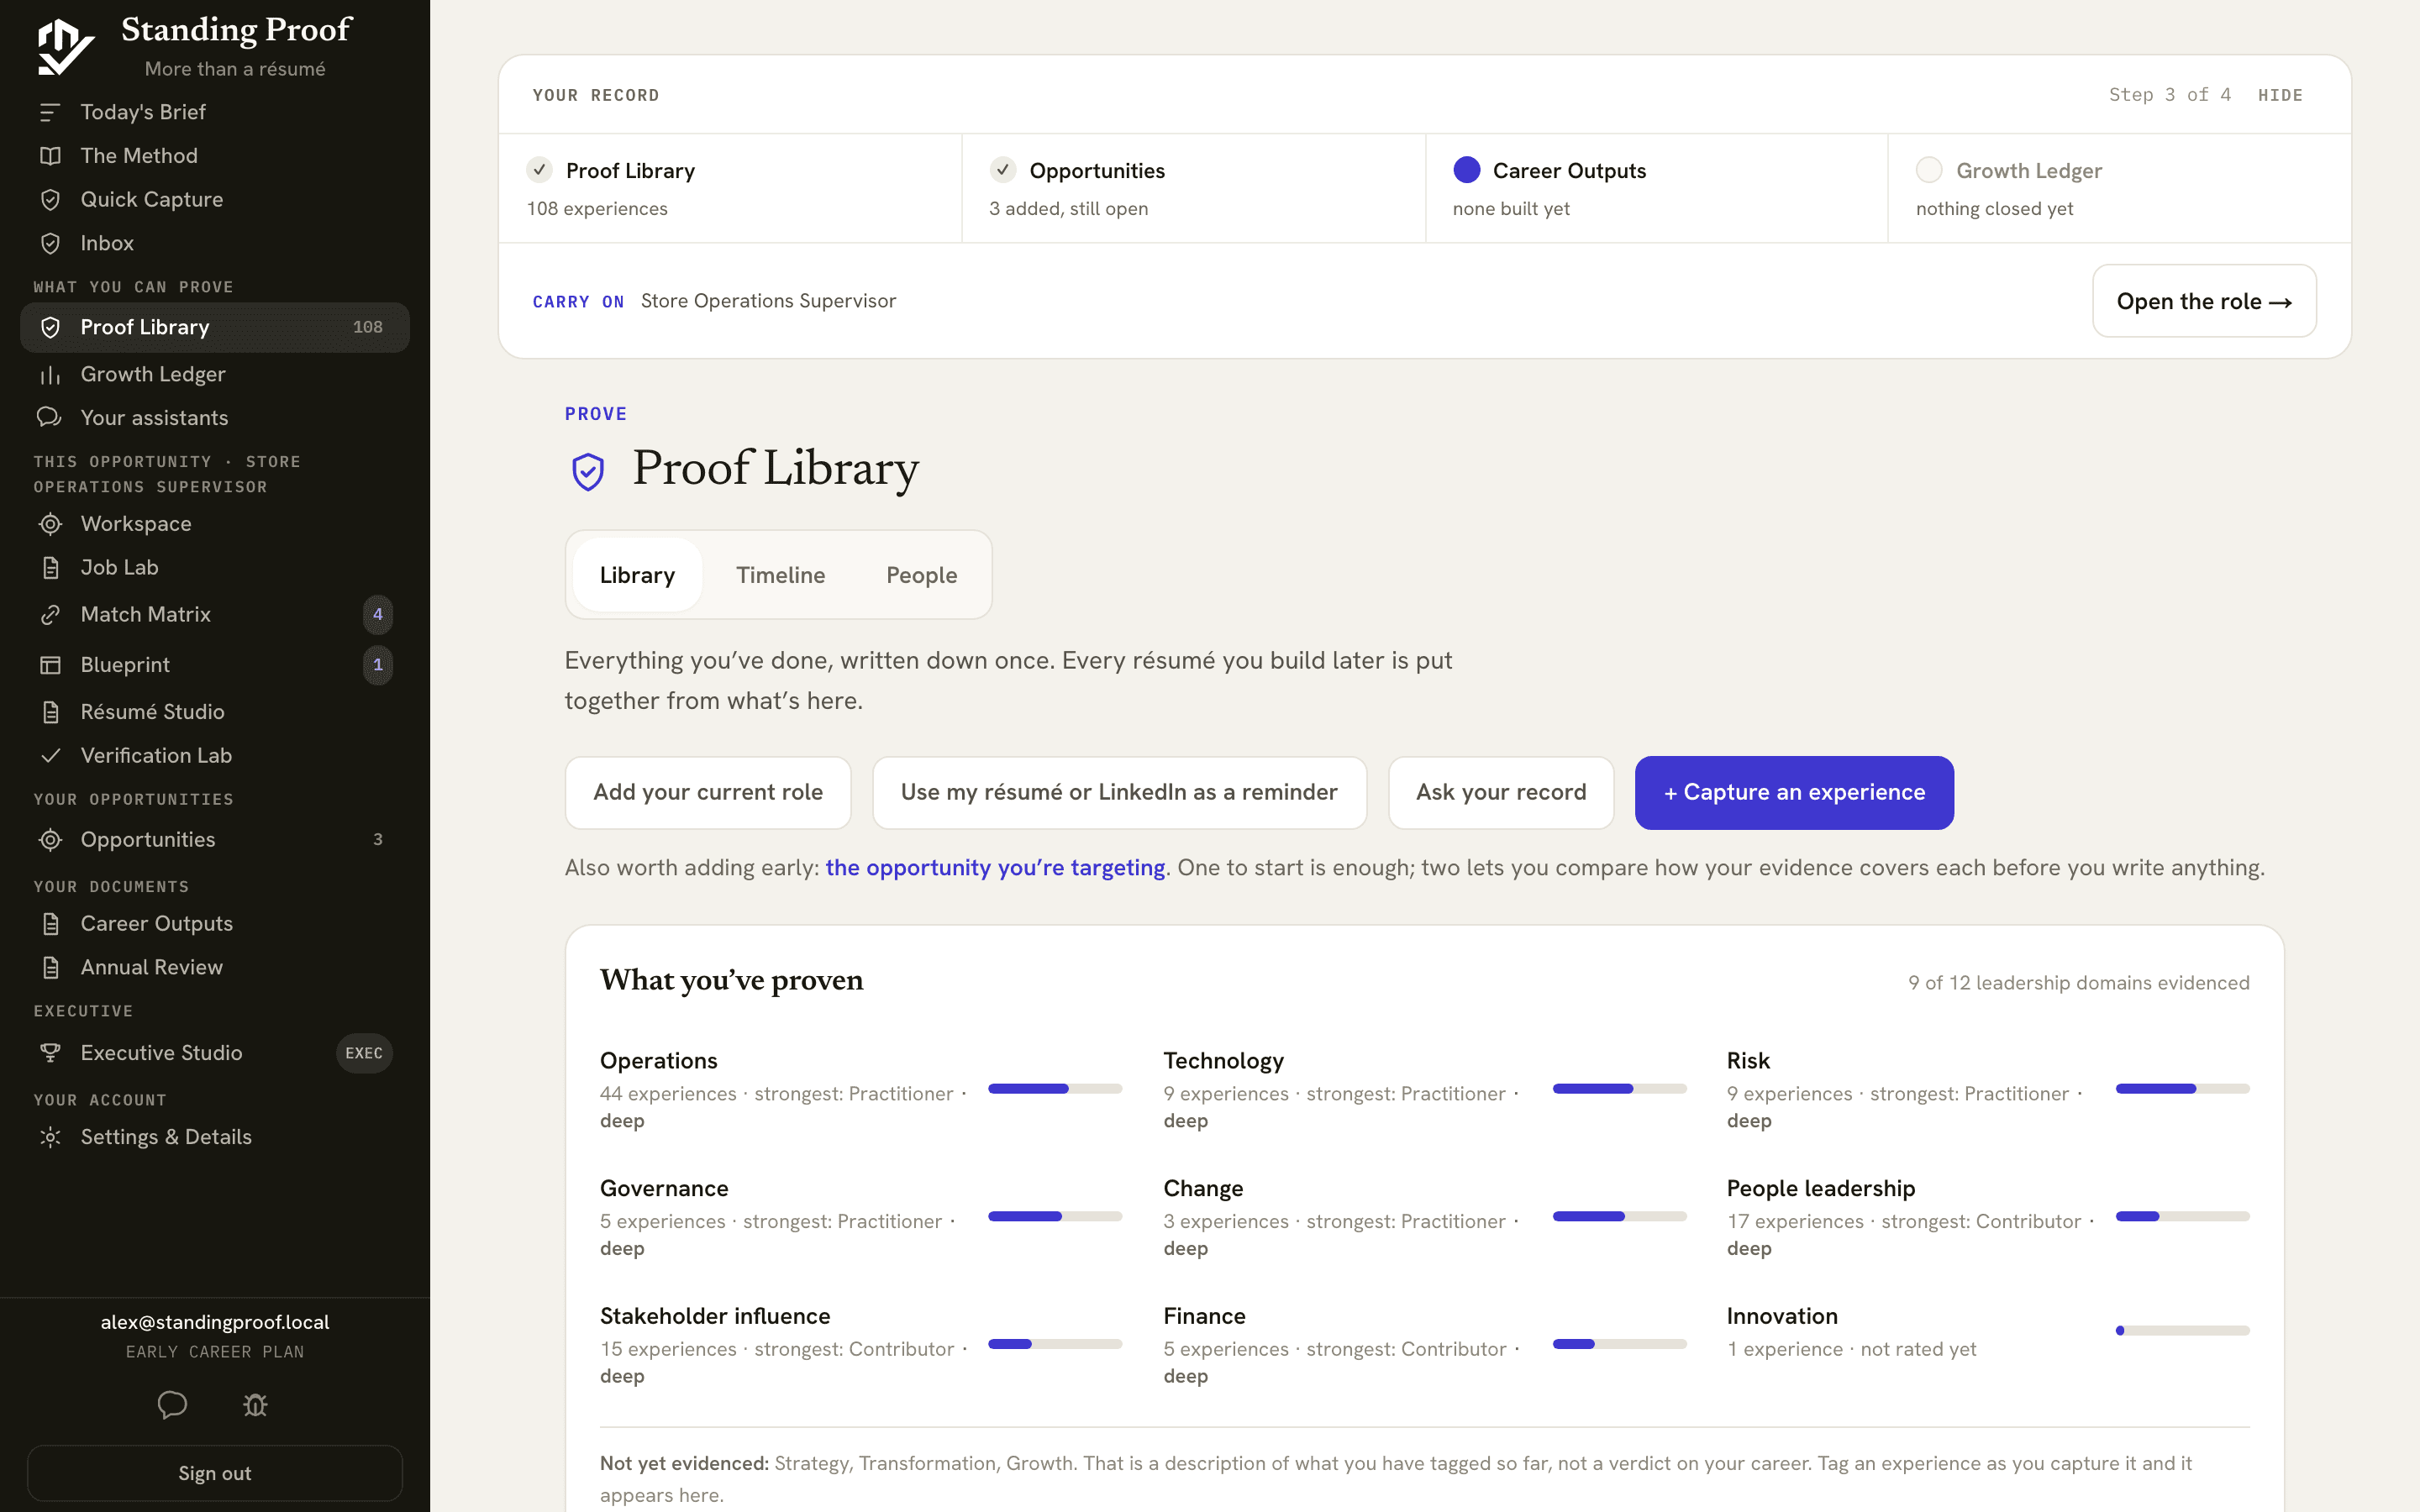Click the EXEC badge on Executive Studio
This screenshot has width=2420, height=1512.
(x=364, y=1053)
